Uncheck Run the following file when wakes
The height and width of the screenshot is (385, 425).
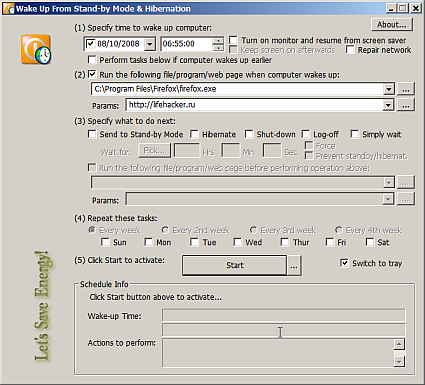(92, 74)
